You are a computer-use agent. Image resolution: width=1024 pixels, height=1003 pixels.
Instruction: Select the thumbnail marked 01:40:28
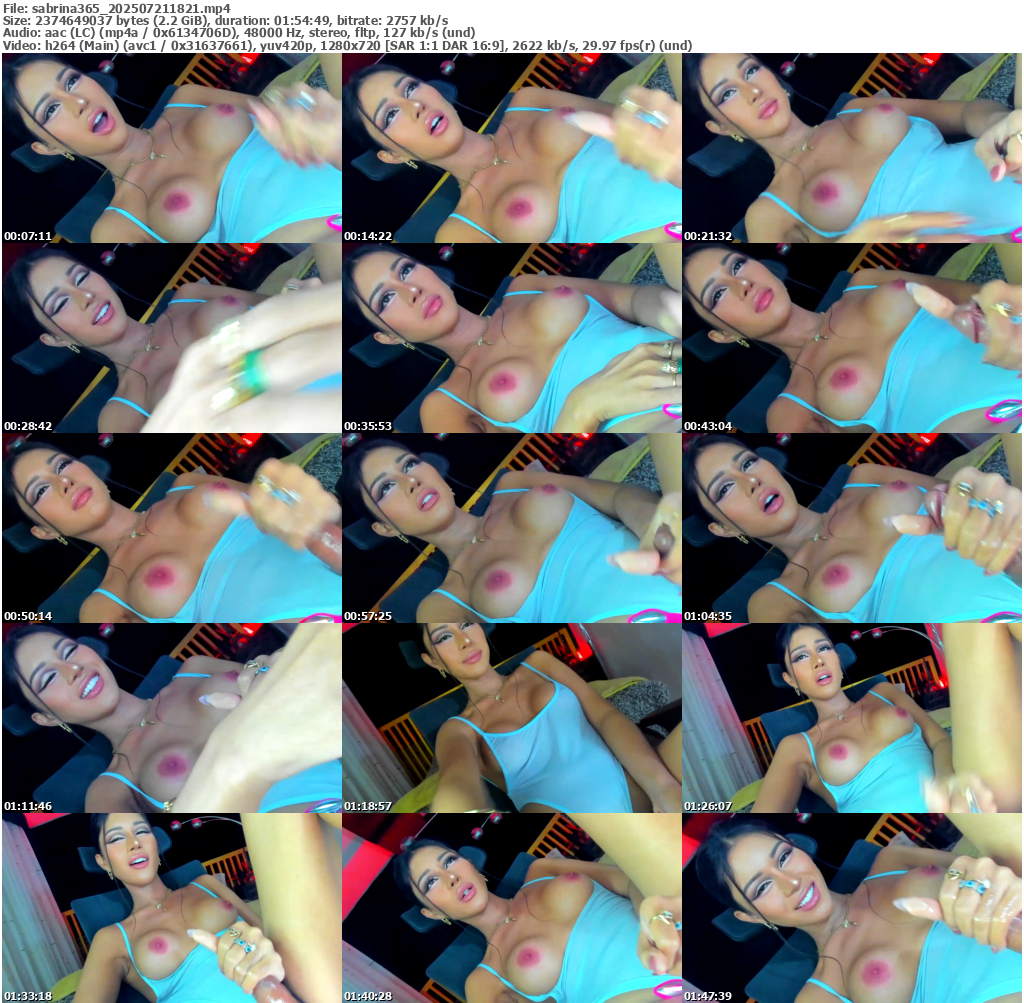[511, 908]
